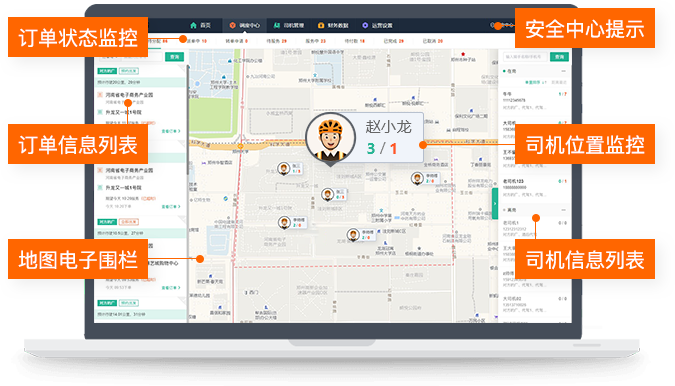This screenshot has height=386, width=675.
Task: Open the 财务数据 navigation tab
Action: (x=333, y=25)
